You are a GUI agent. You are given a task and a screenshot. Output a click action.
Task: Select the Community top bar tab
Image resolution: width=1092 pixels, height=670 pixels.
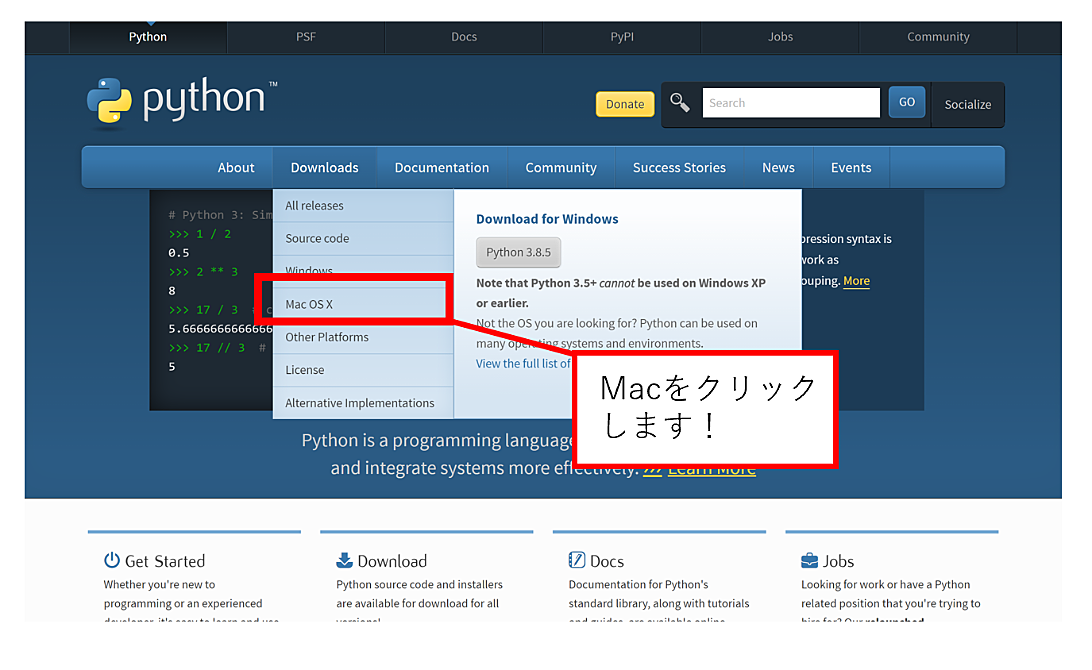(x=938, y=37)
